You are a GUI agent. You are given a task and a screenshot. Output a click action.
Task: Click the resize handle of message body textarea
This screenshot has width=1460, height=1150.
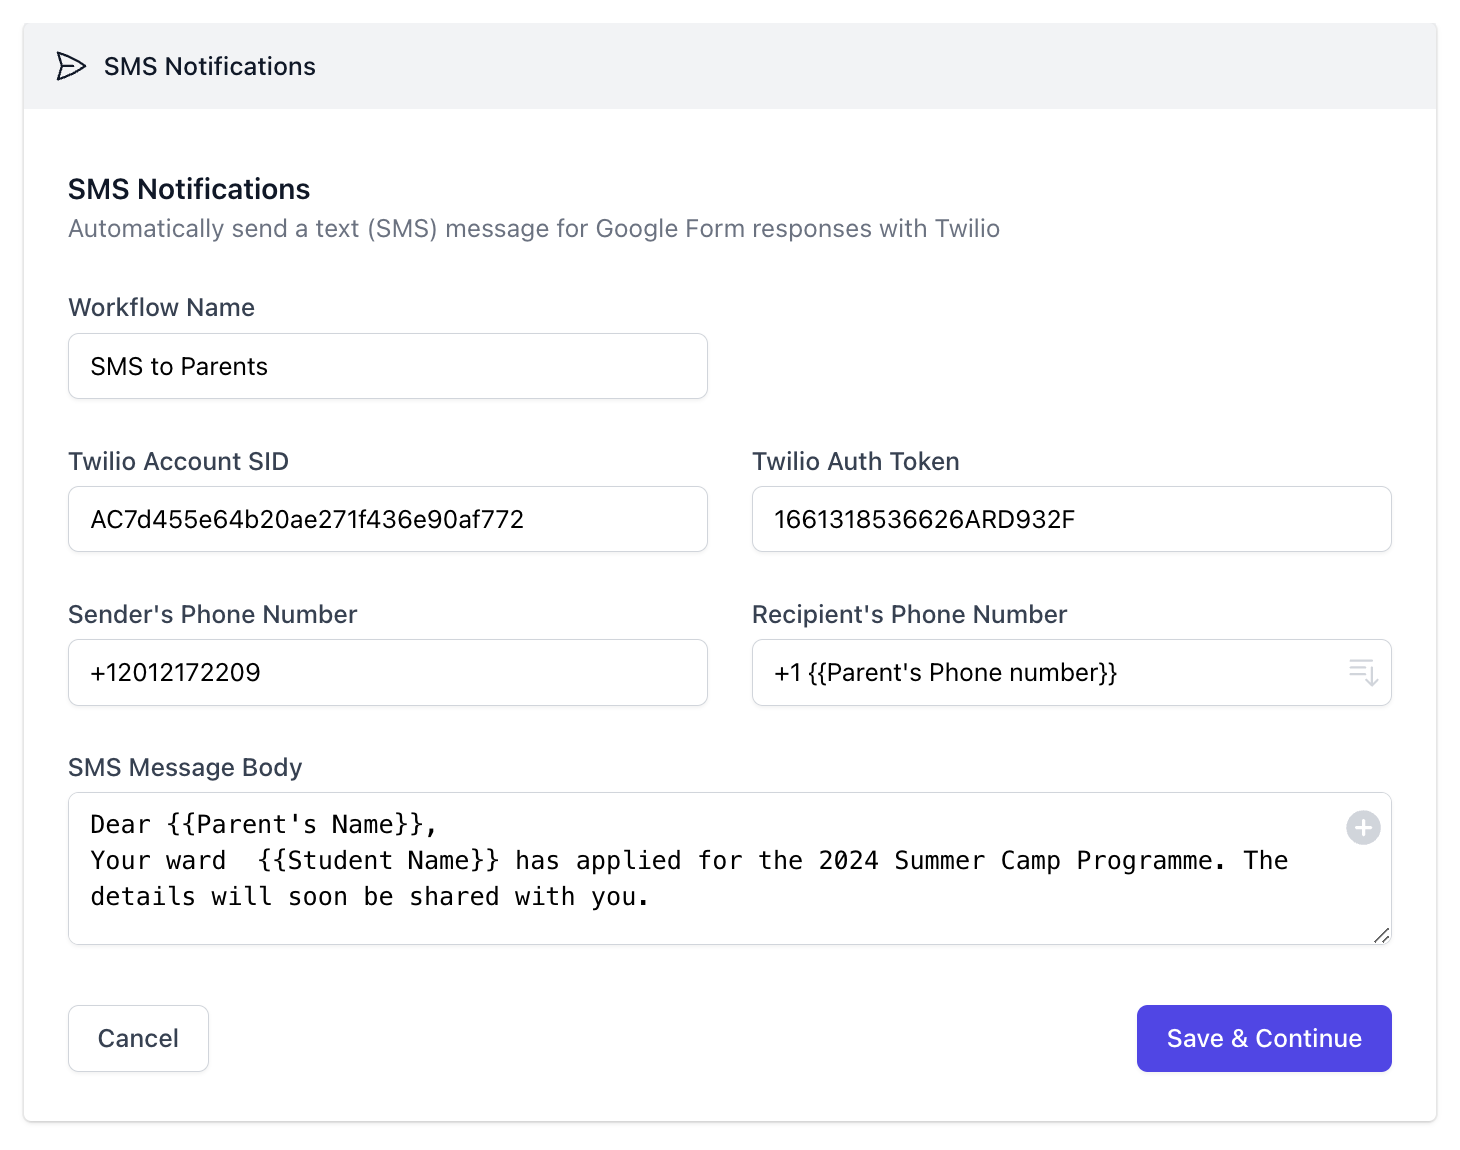coord(1381,935)
